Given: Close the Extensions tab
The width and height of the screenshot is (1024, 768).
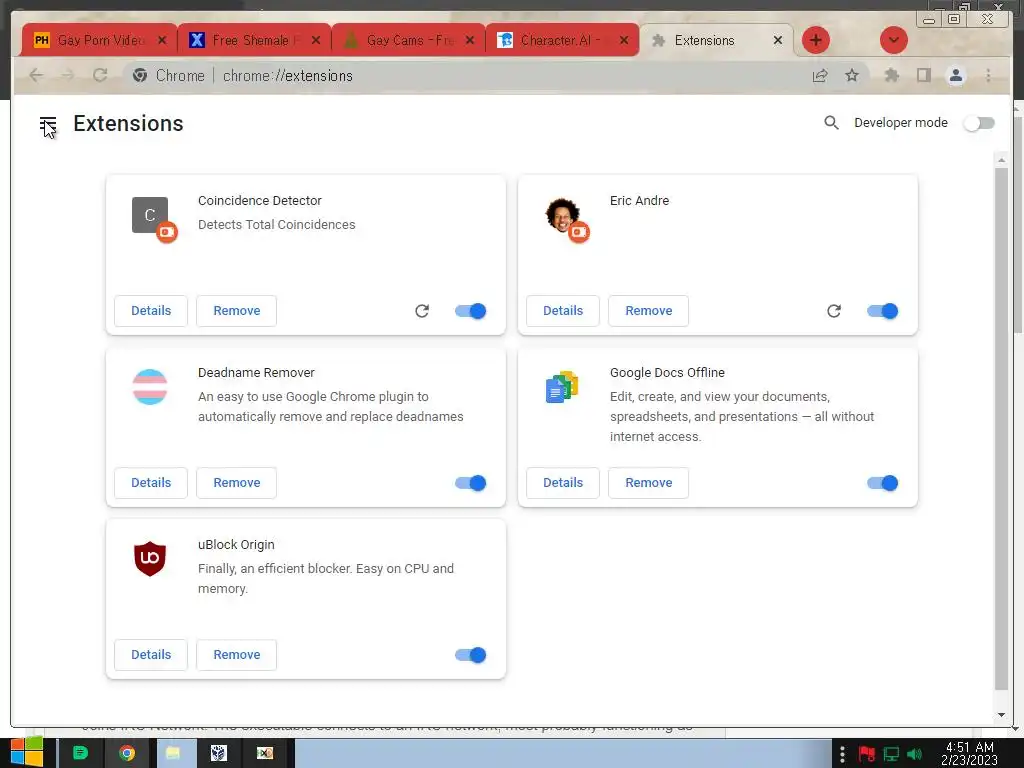Looking at the screenshot, I should (x=777, y=40).
